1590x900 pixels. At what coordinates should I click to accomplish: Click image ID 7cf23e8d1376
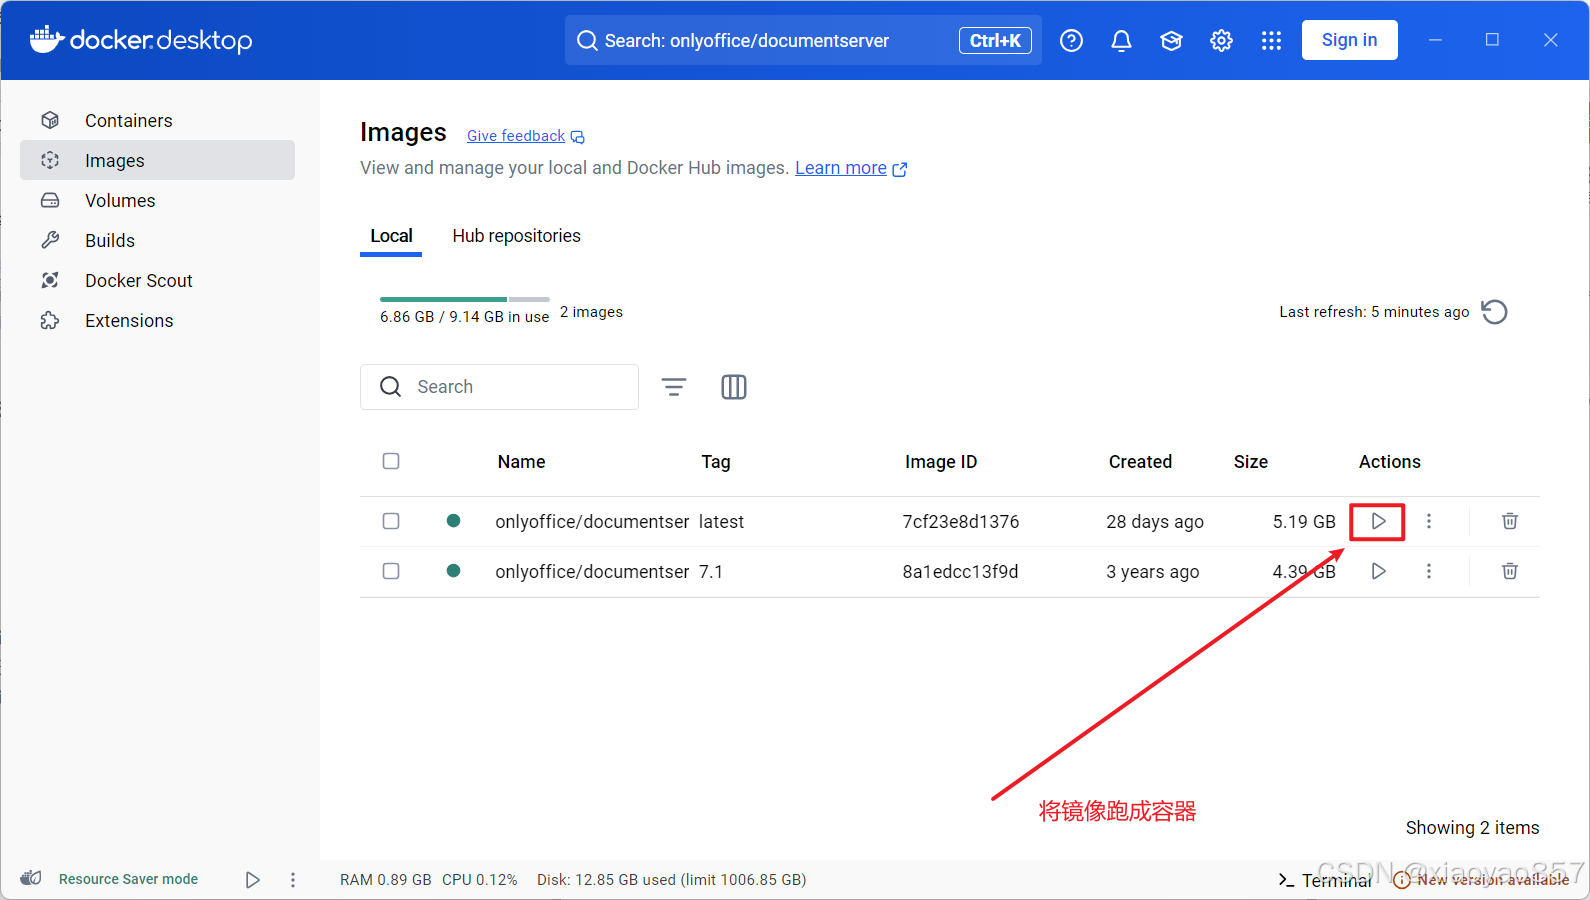[960, 522]
